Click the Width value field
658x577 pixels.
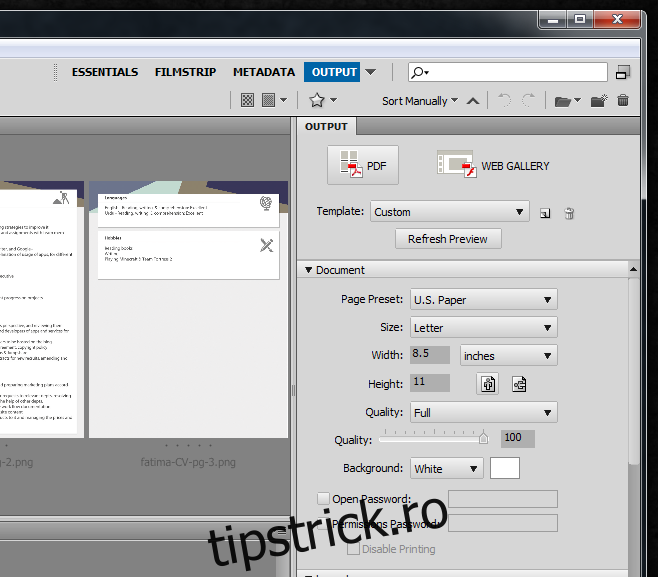pyautogui.click(x=430, y=355)
